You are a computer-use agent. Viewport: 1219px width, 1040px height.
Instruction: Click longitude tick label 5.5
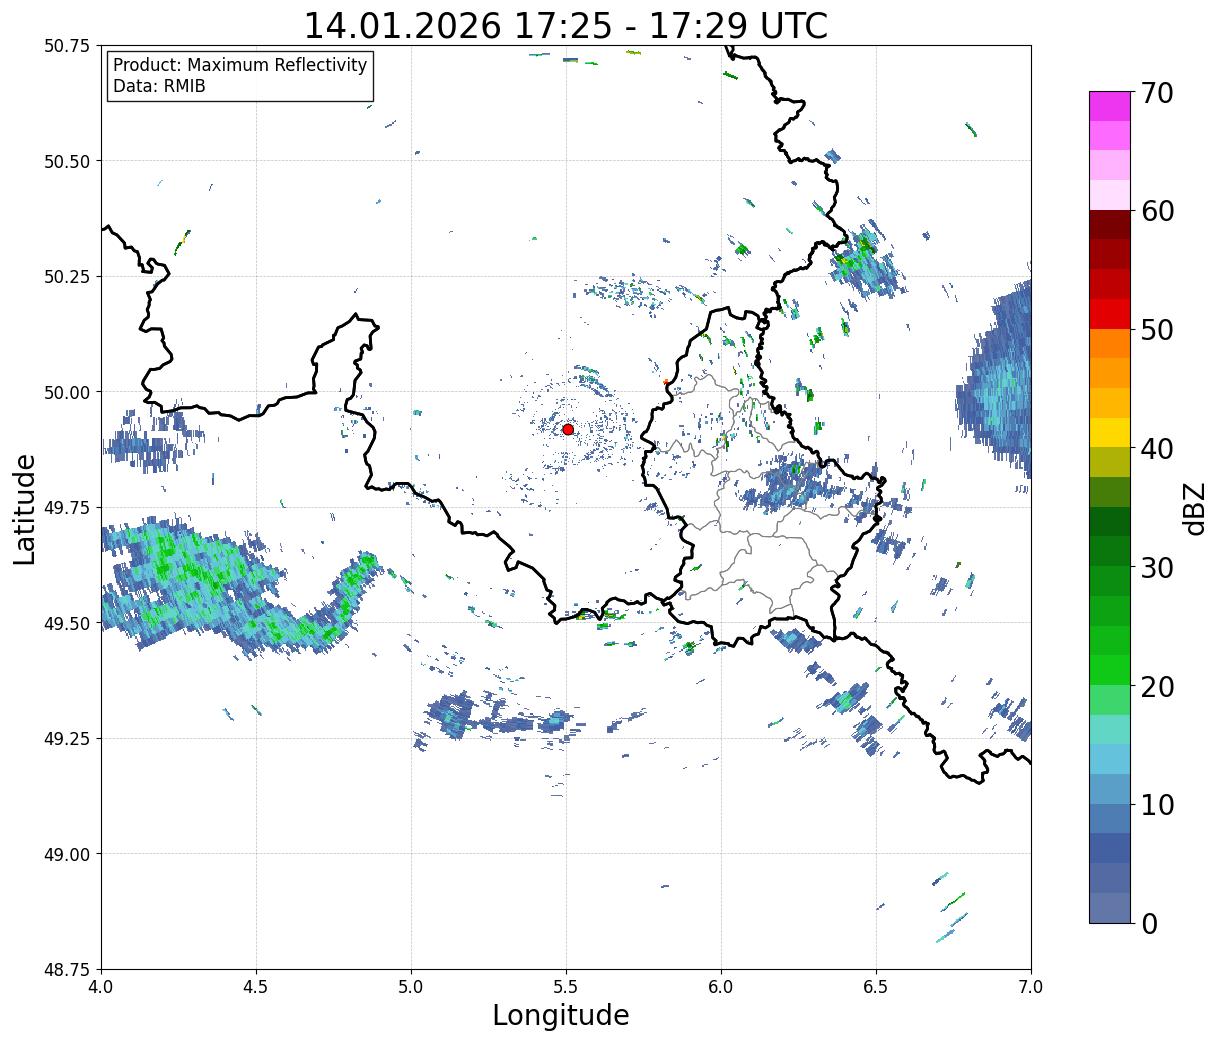[x=566, y=986]
